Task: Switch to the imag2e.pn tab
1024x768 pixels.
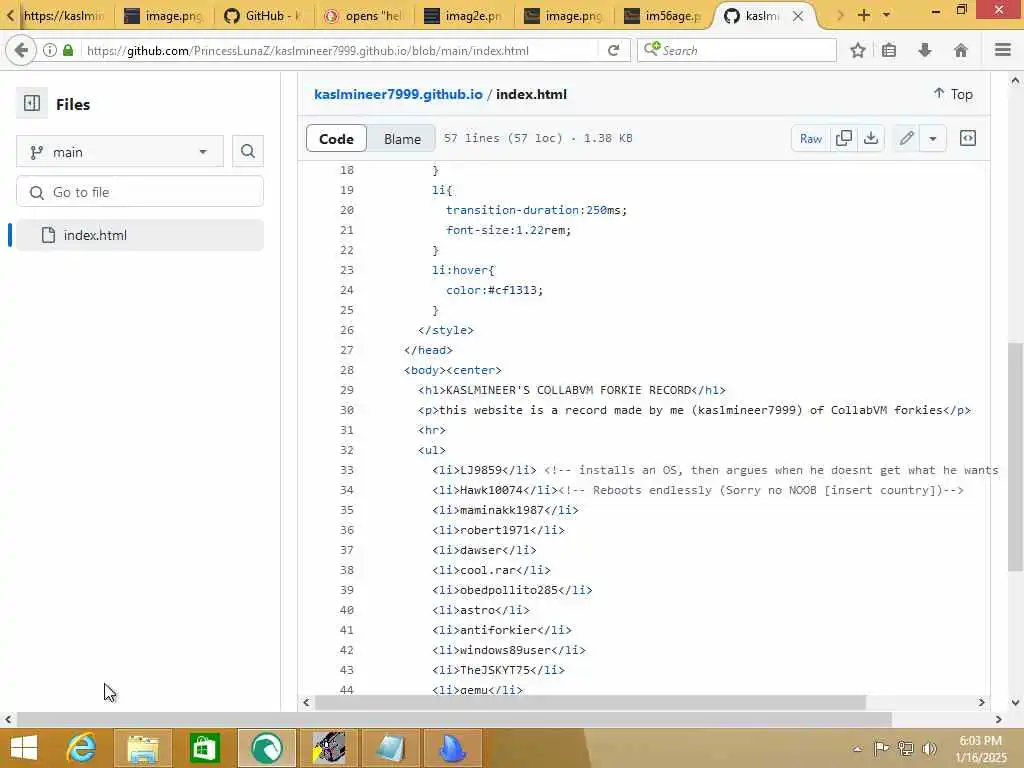Action: [x=463, y=16]
